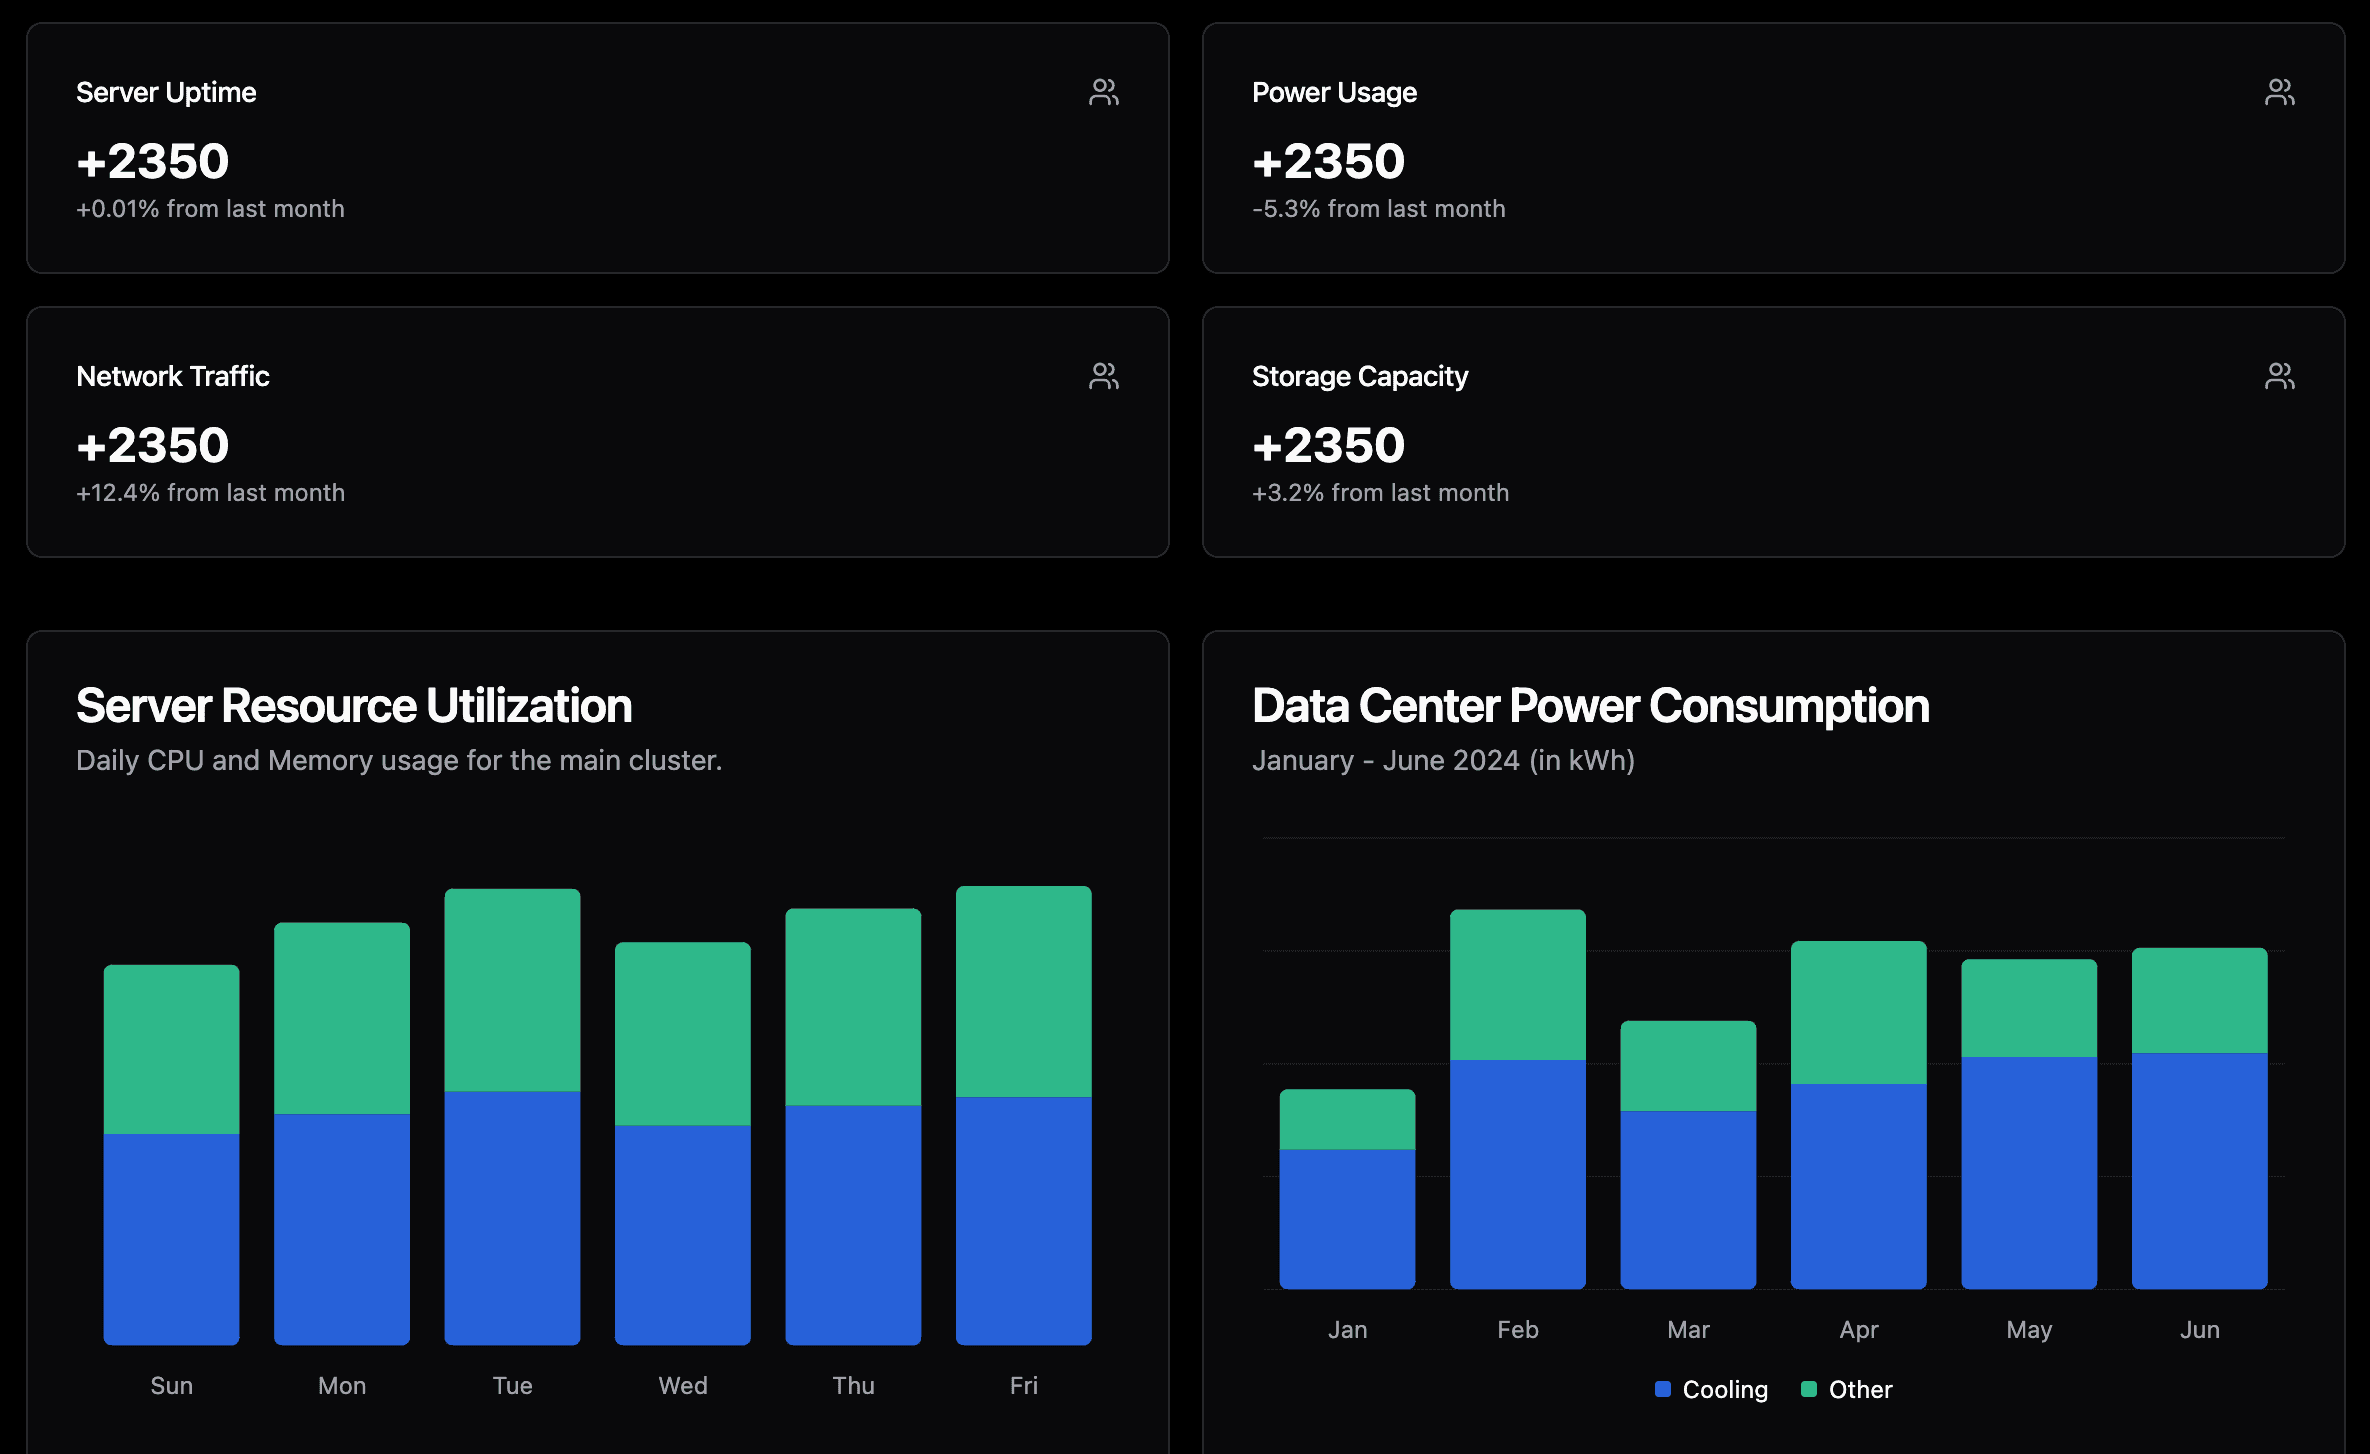This screenshot has width=2370, height=1454.
Task: Click the users icon in Storage Capacity card
Action: (2280, 376)
